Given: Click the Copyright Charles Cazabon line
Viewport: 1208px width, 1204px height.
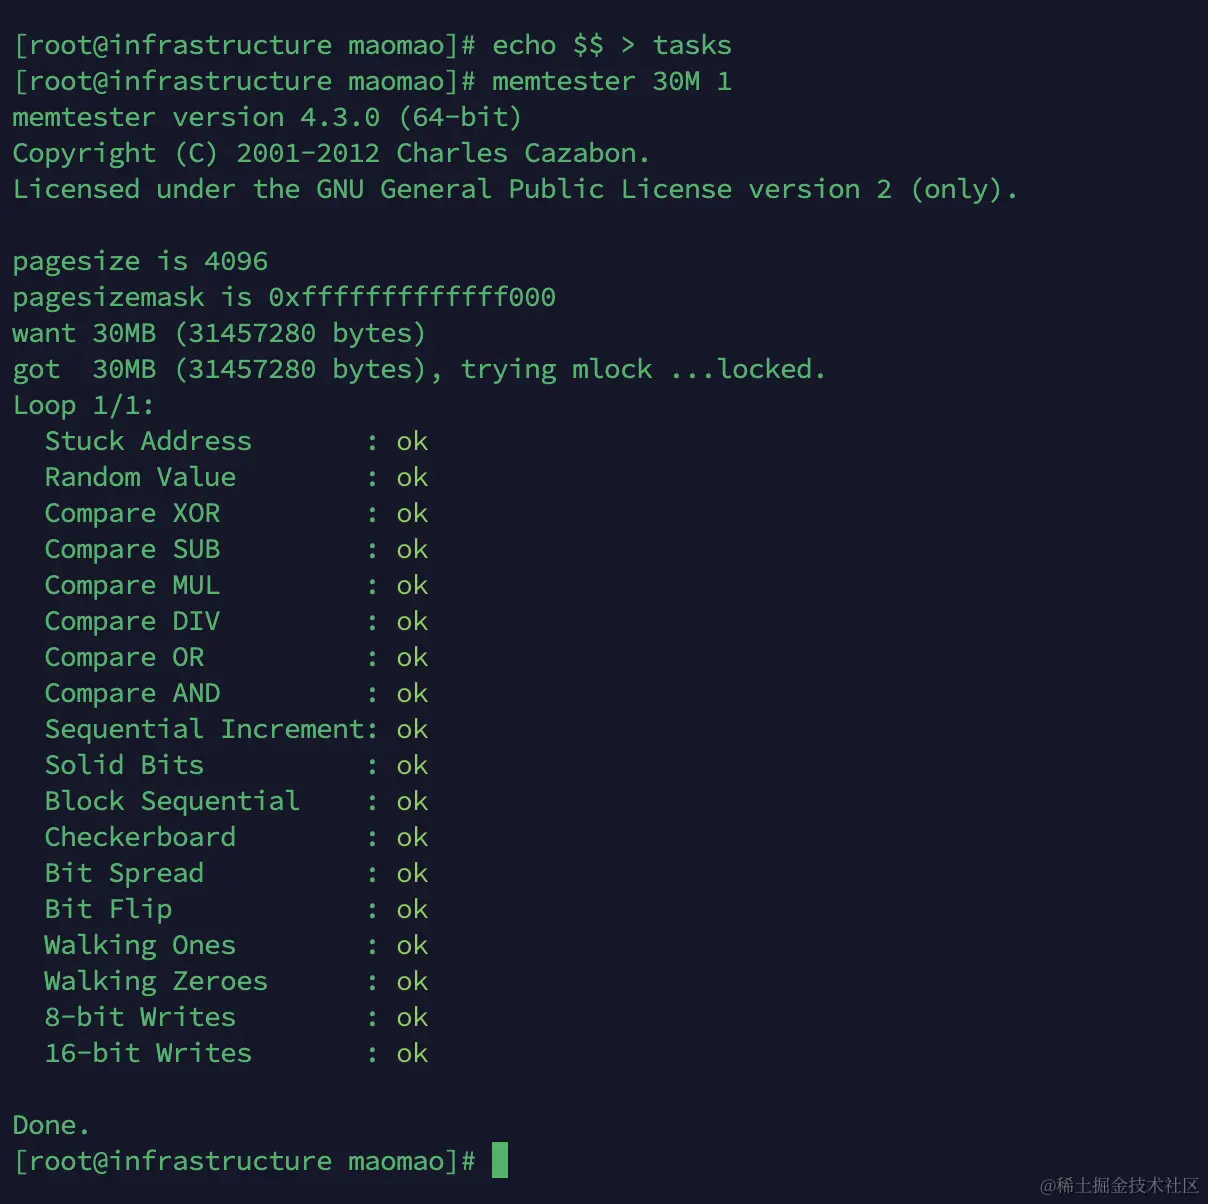Looking at the screenshot, I should click(x=331, y=154).
